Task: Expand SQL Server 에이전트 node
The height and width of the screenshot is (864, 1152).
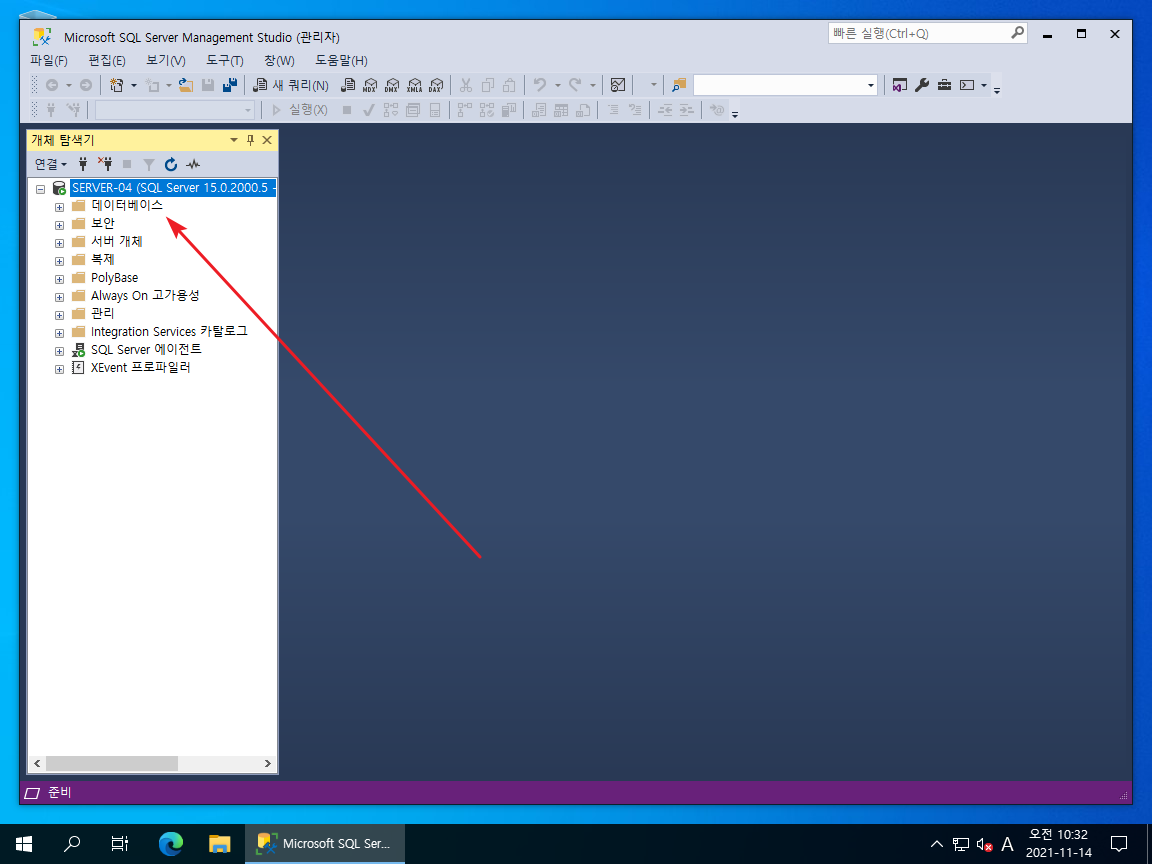Action: (60, 351)
